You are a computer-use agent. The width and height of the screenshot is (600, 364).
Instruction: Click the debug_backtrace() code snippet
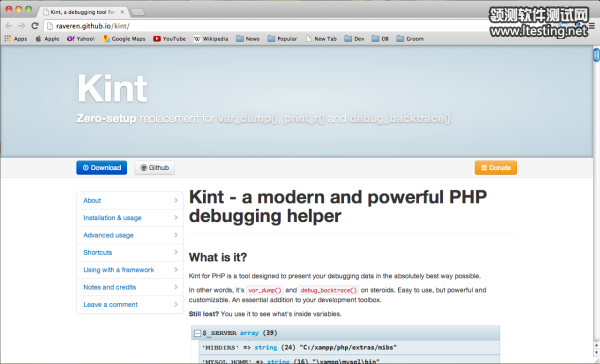(329, 290)
